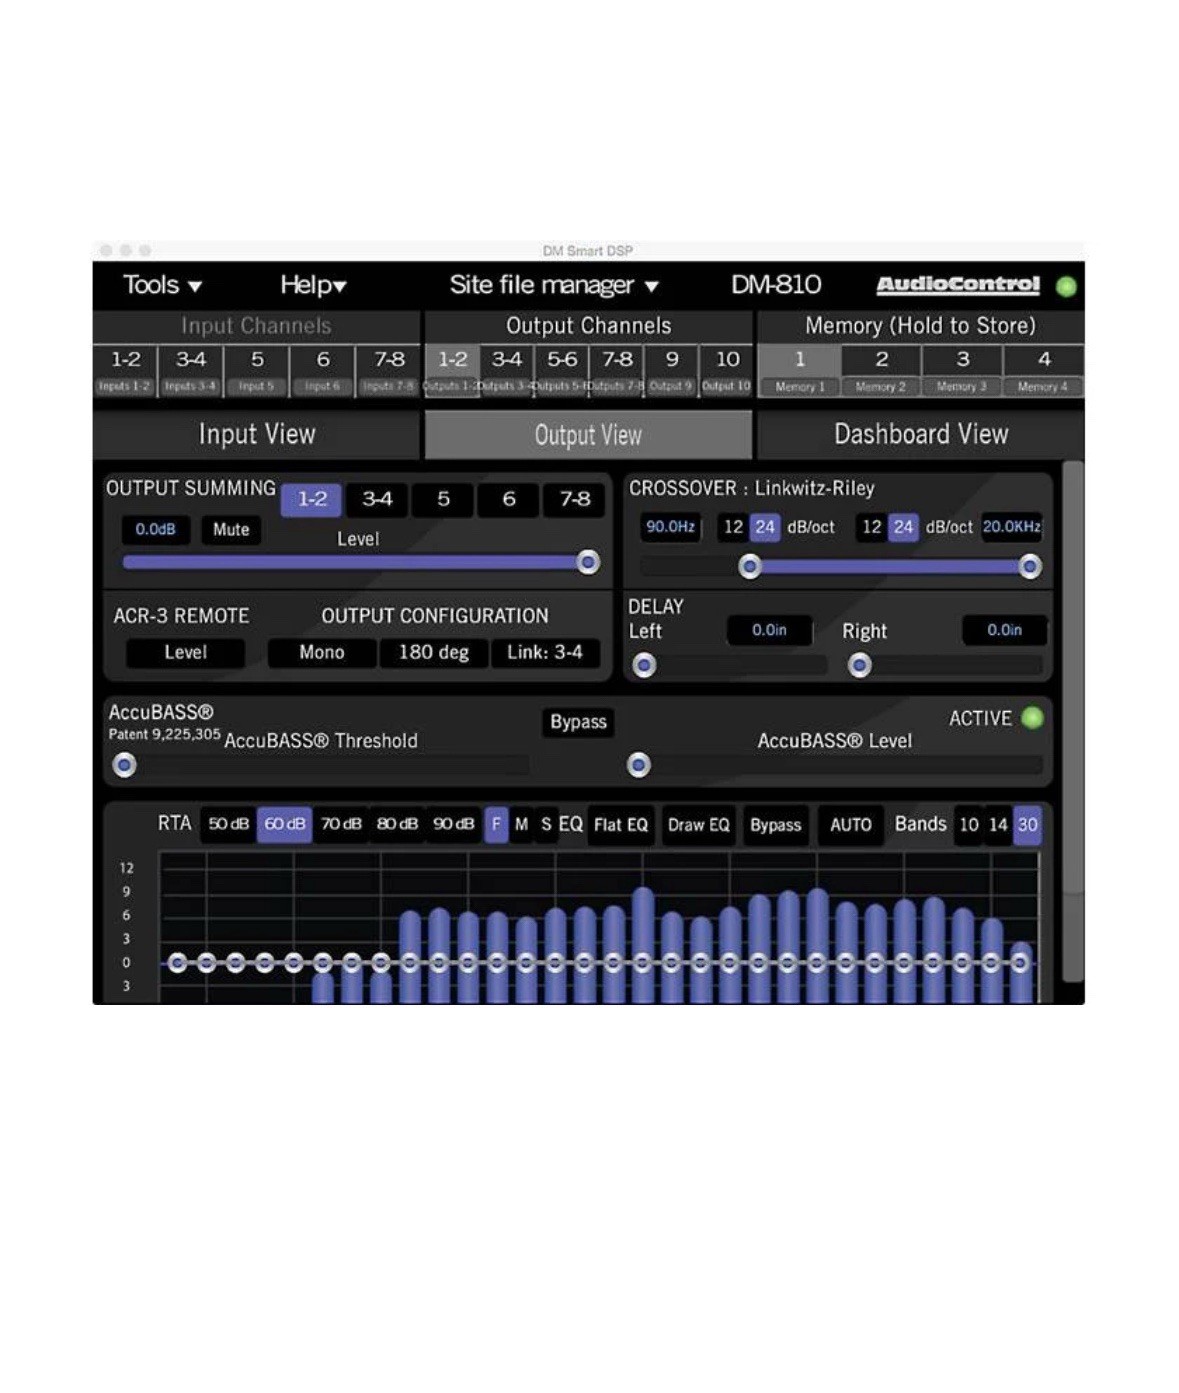
Task: Toggle Output Summing 3-4
Action: 377,499
